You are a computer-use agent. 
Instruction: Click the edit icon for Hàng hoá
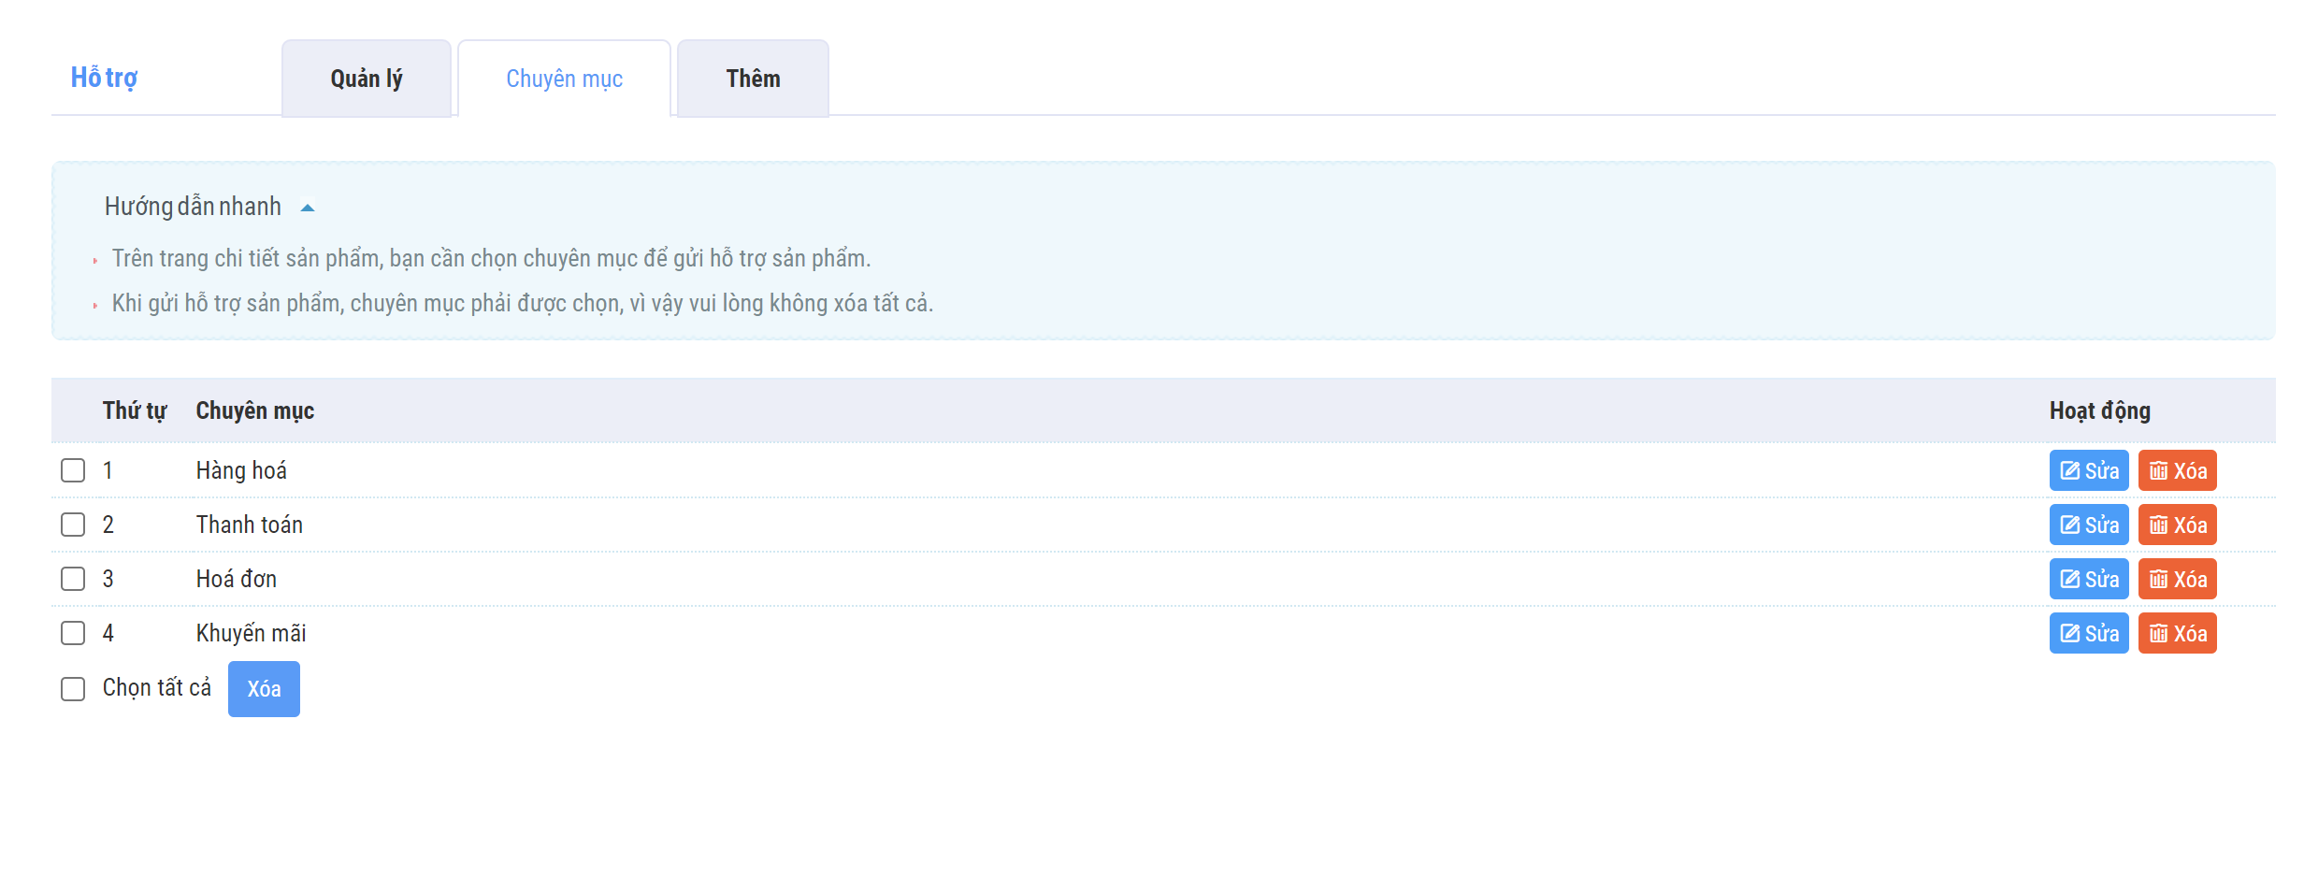(2069, 471)
